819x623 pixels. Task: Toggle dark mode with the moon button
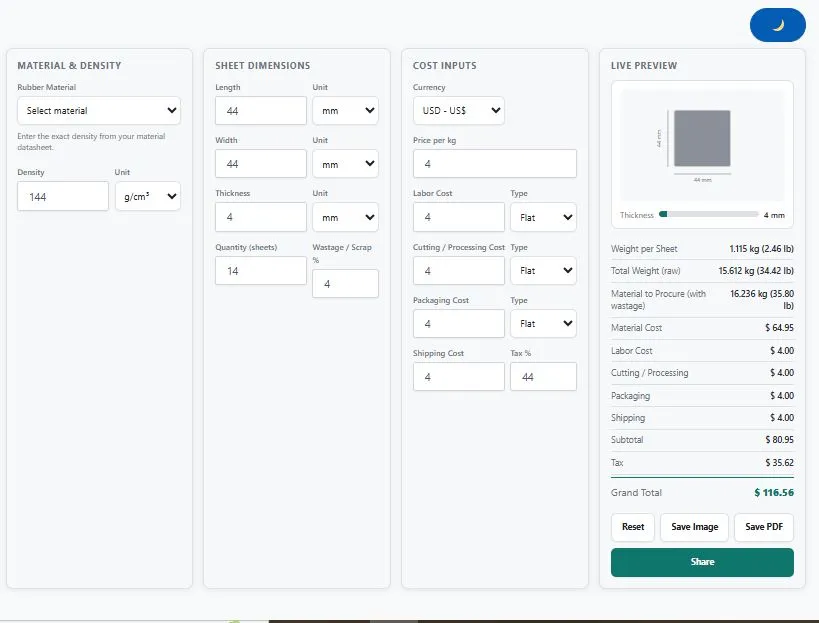pos(777,25)
